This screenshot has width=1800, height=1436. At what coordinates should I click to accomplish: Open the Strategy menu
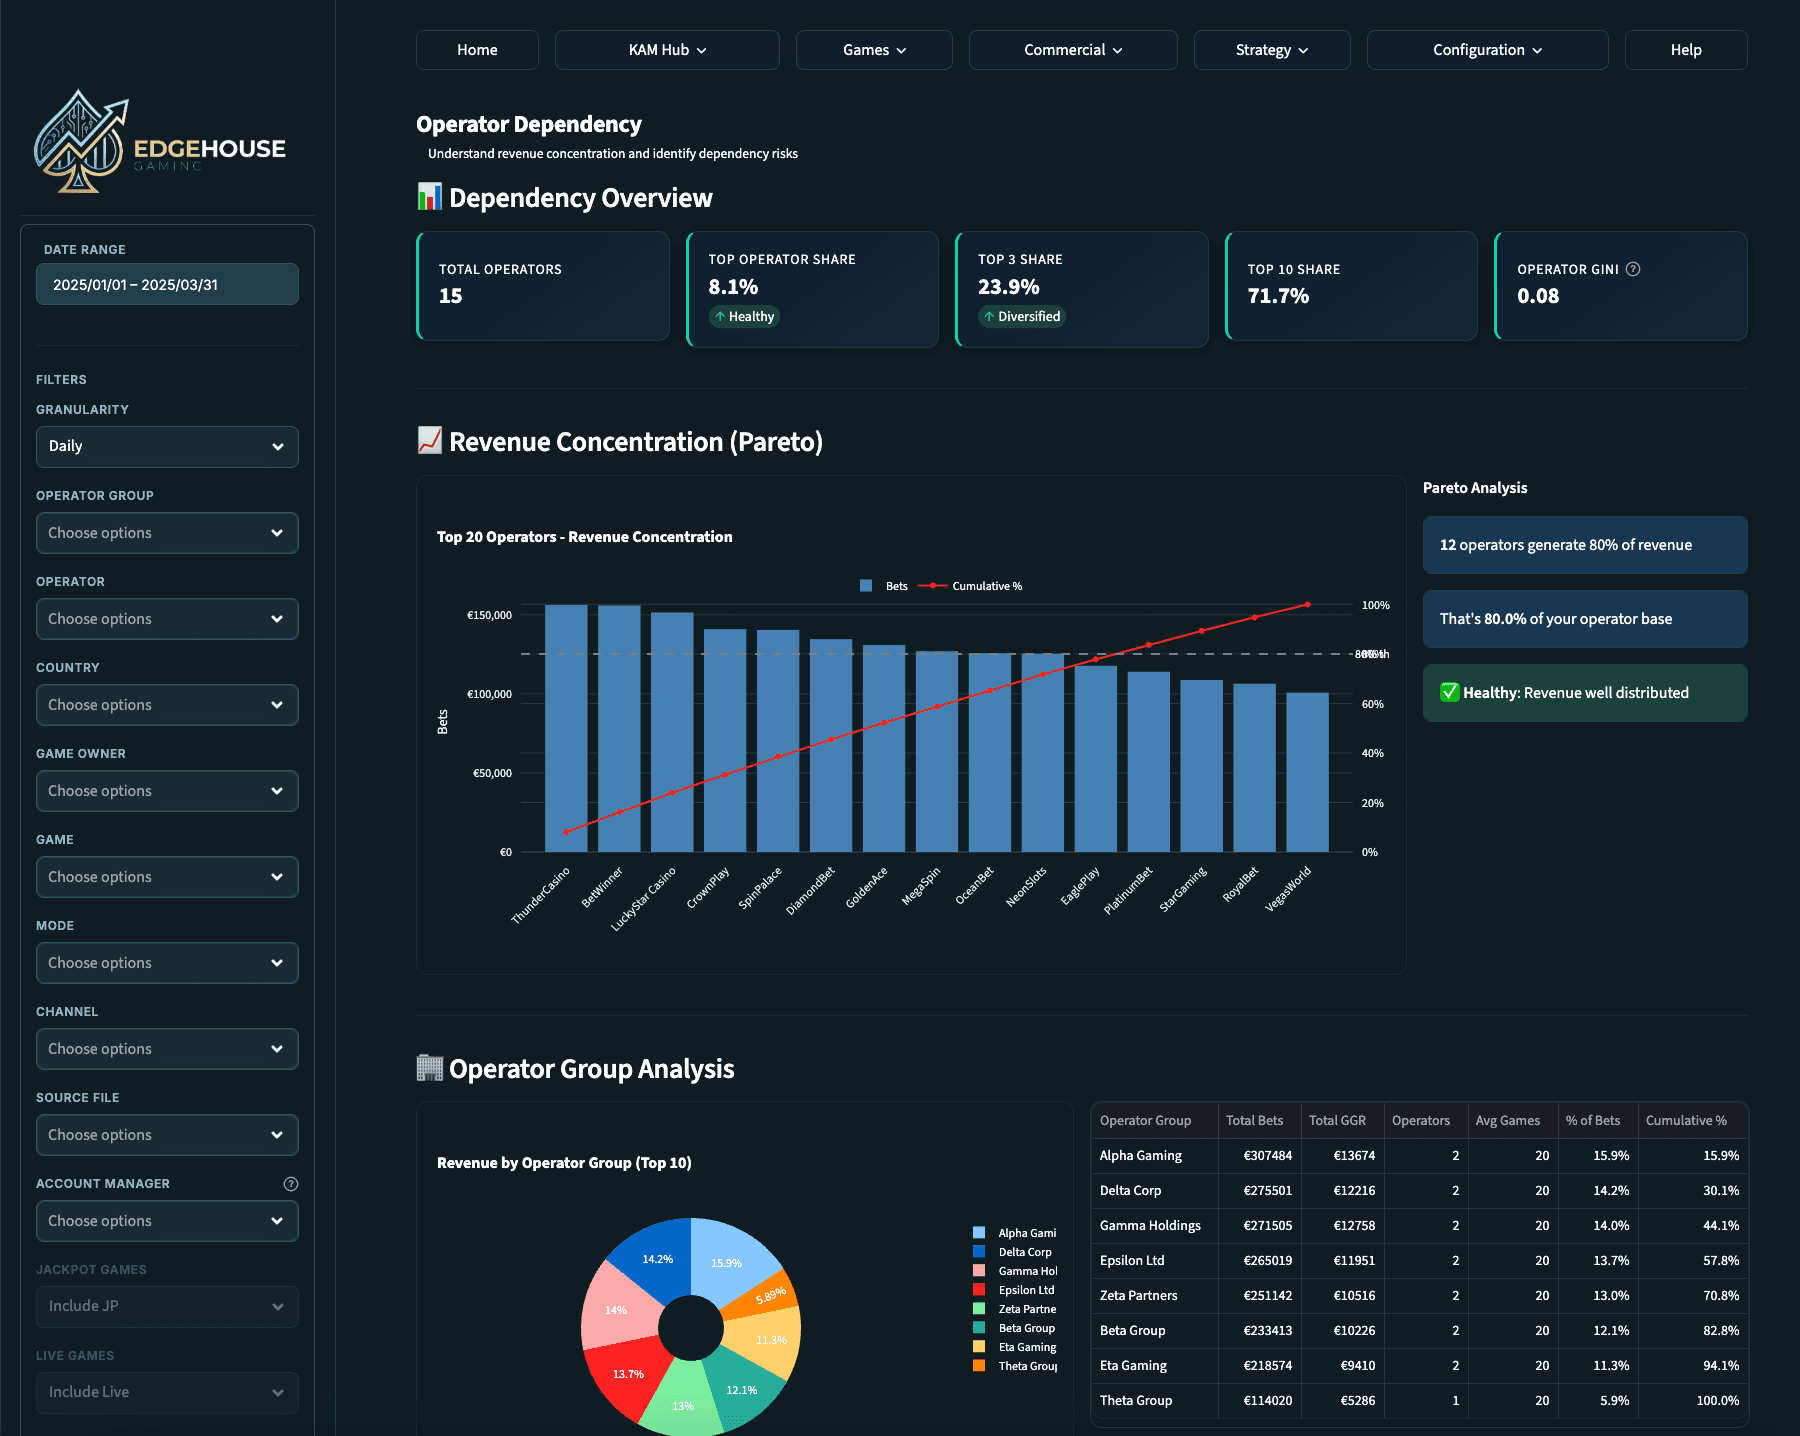[x=1271, y=49]
